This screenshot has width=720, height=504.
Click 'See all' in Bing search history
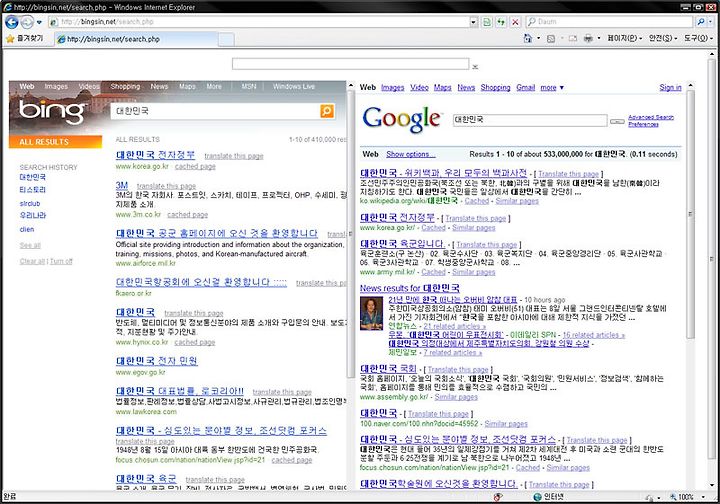pyautogui.click(x=30, y=245)
